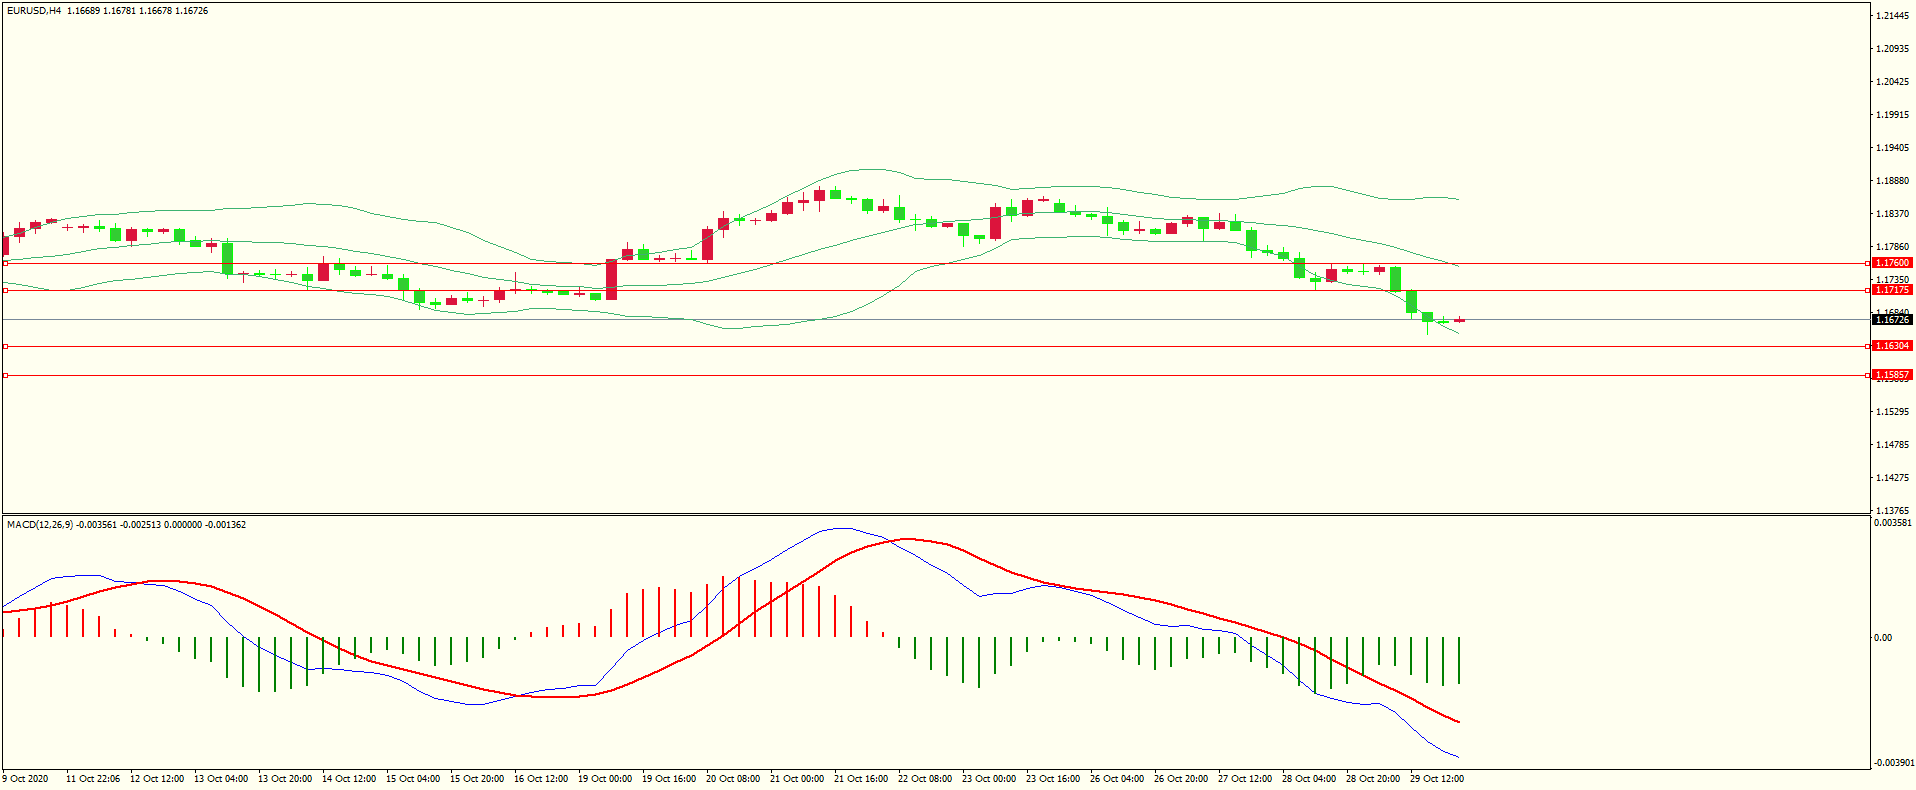Click the 9 Oct 2020 time axis label
Image resolution: width=1916 pixels, height=790 pixels.
[x=26, y=779]
